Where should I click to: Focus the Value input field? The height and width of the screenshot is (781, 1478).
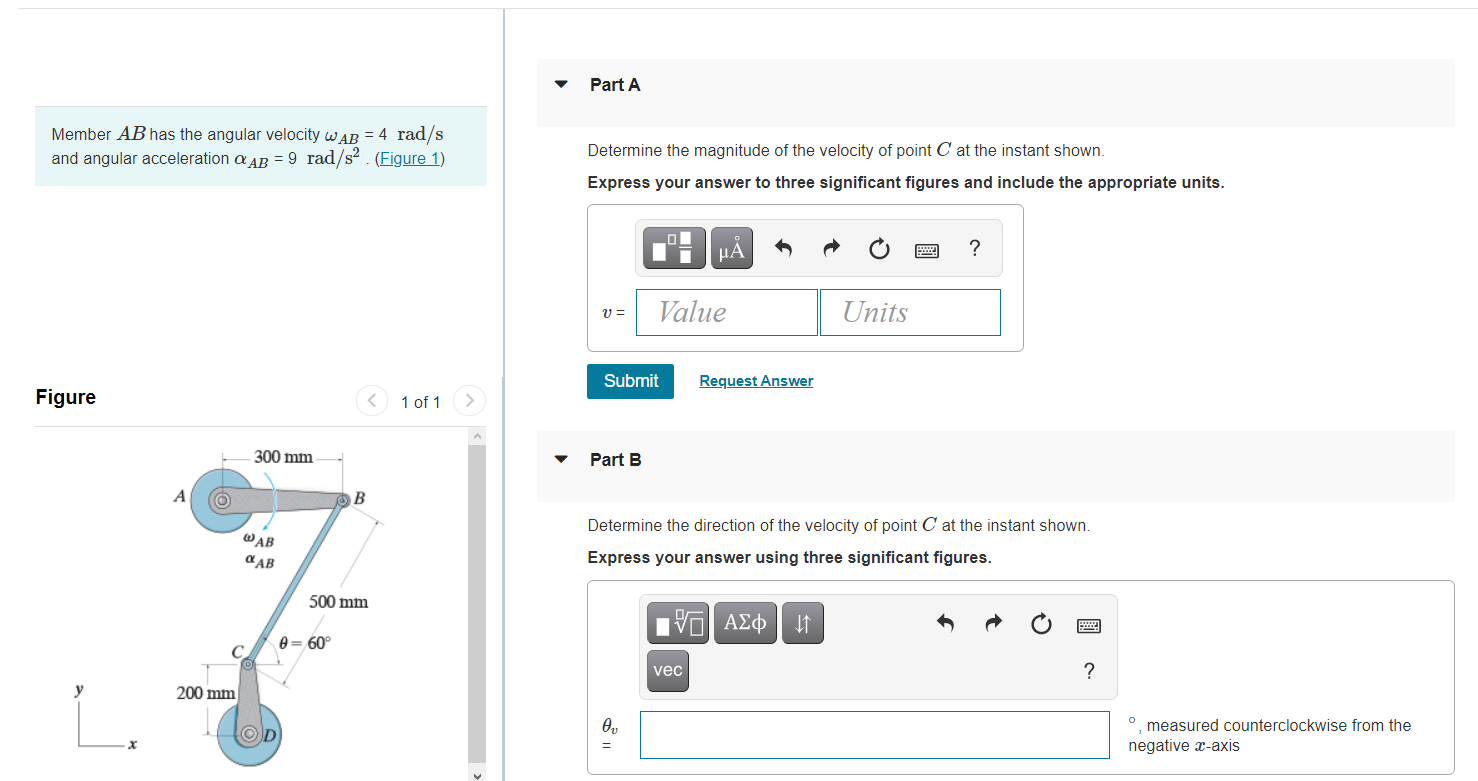(x=727, y=312)
